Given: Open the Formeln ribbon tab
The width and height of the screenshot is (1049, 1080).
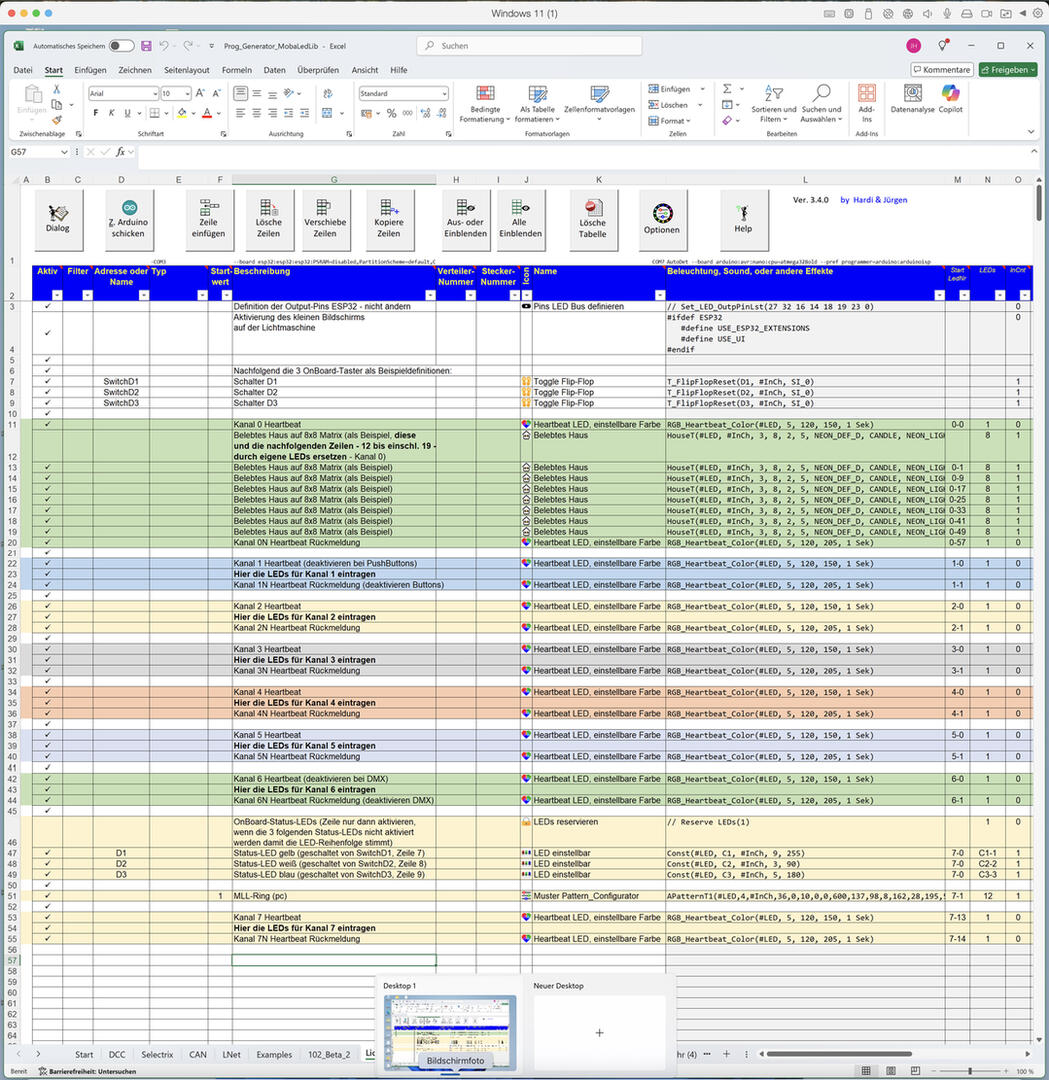Looking at the screenshot, I should pos(237,70).
